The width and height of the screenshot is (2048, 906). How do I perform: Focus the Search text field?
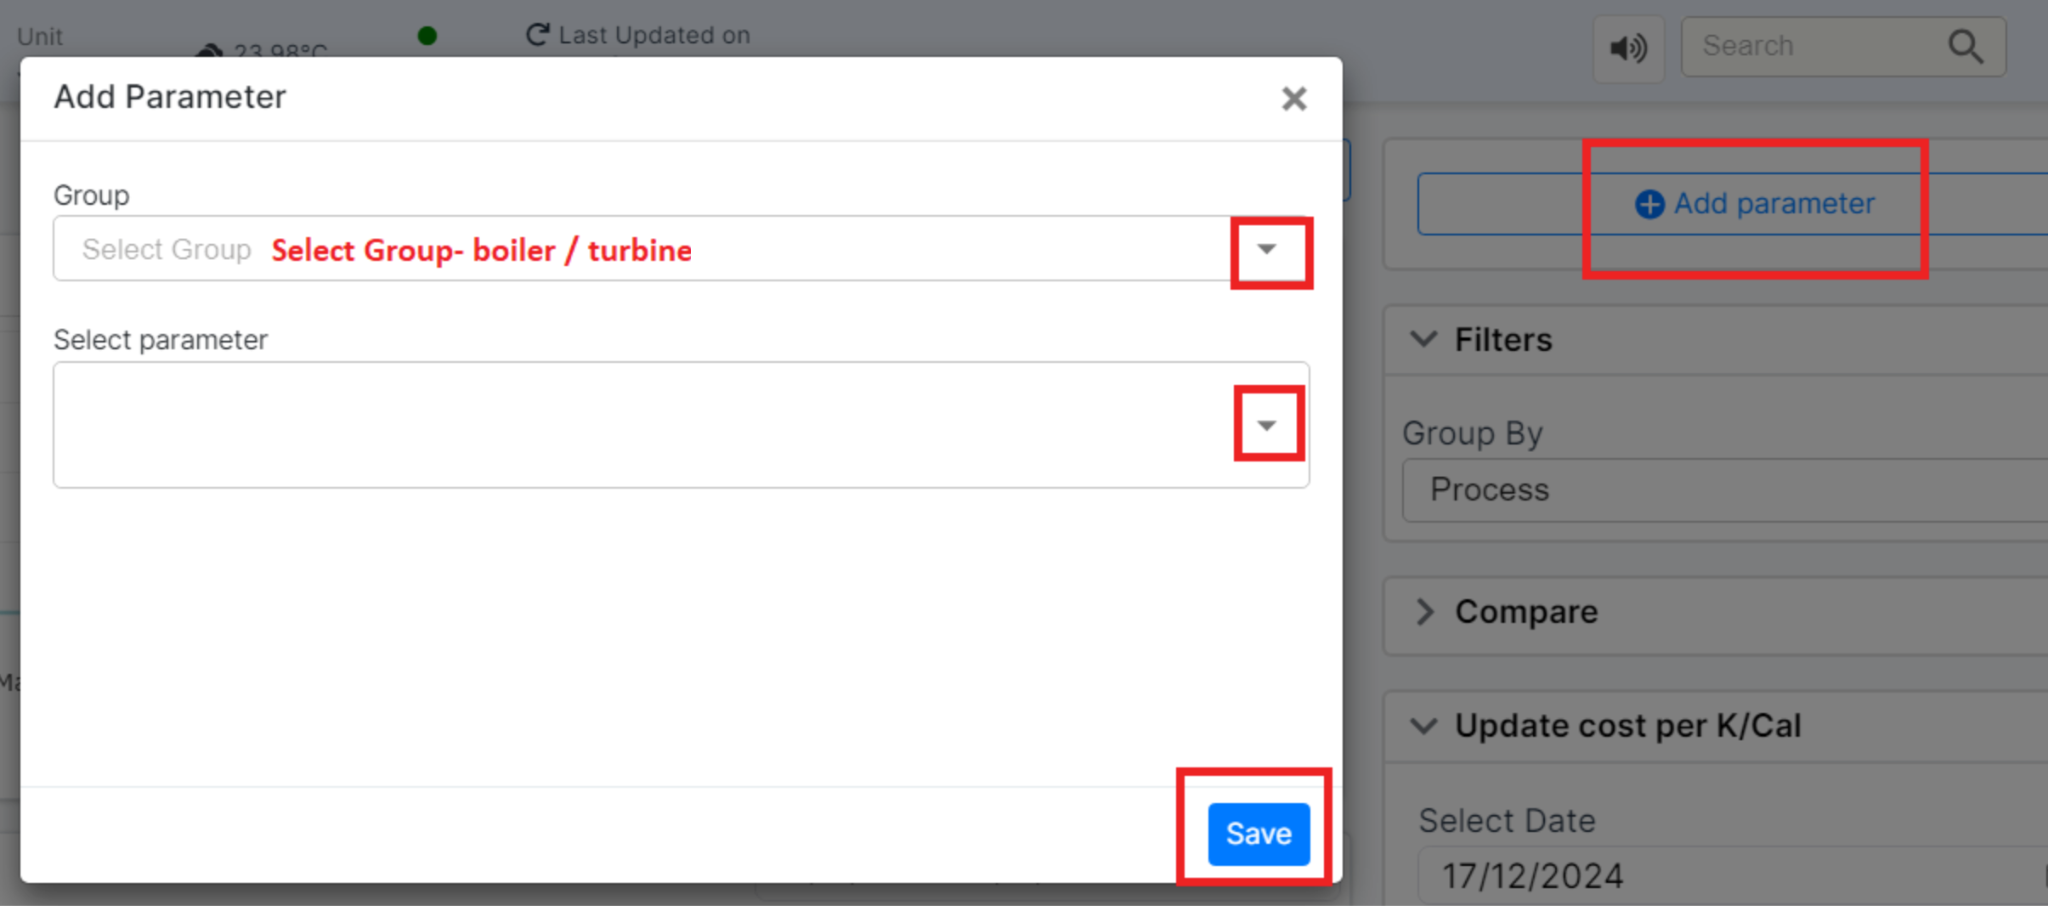[x=1820, y=46]
